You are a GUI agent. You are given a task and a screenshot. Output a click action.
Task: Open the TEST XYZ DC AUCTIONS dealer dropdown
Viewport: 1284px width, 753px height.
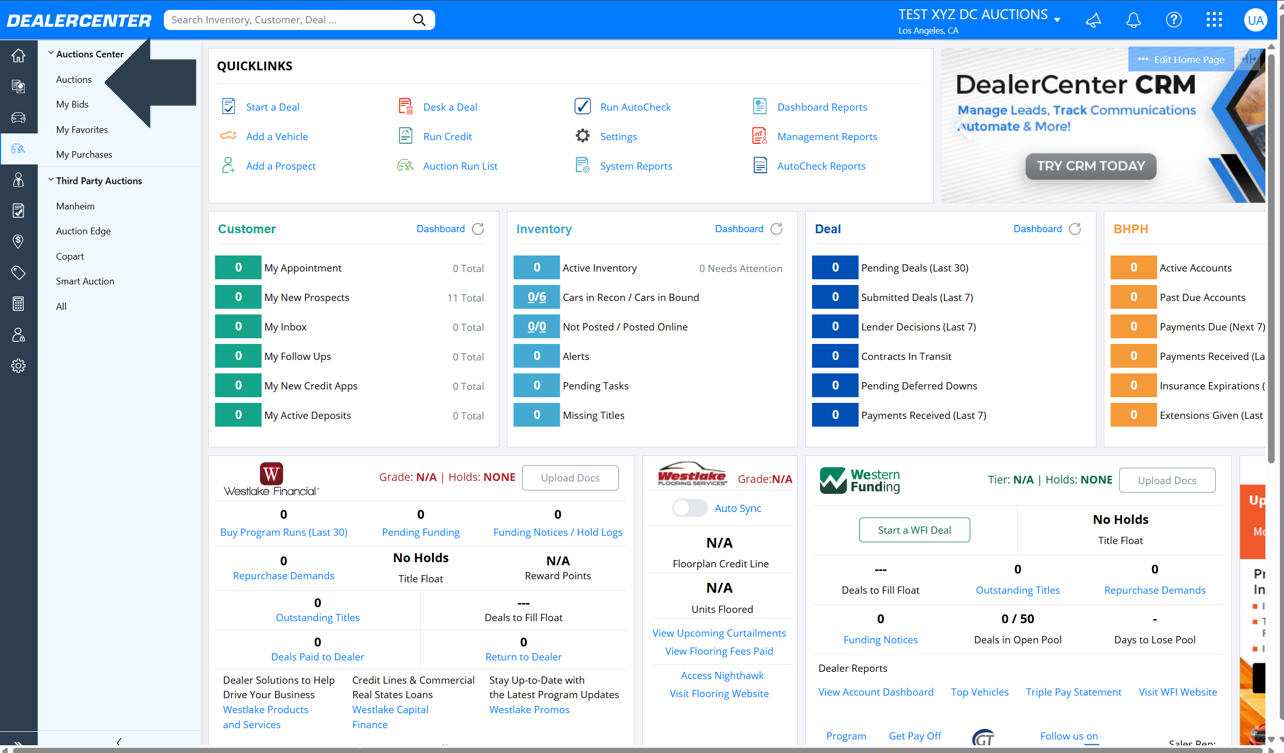click(x=979, y=16)
